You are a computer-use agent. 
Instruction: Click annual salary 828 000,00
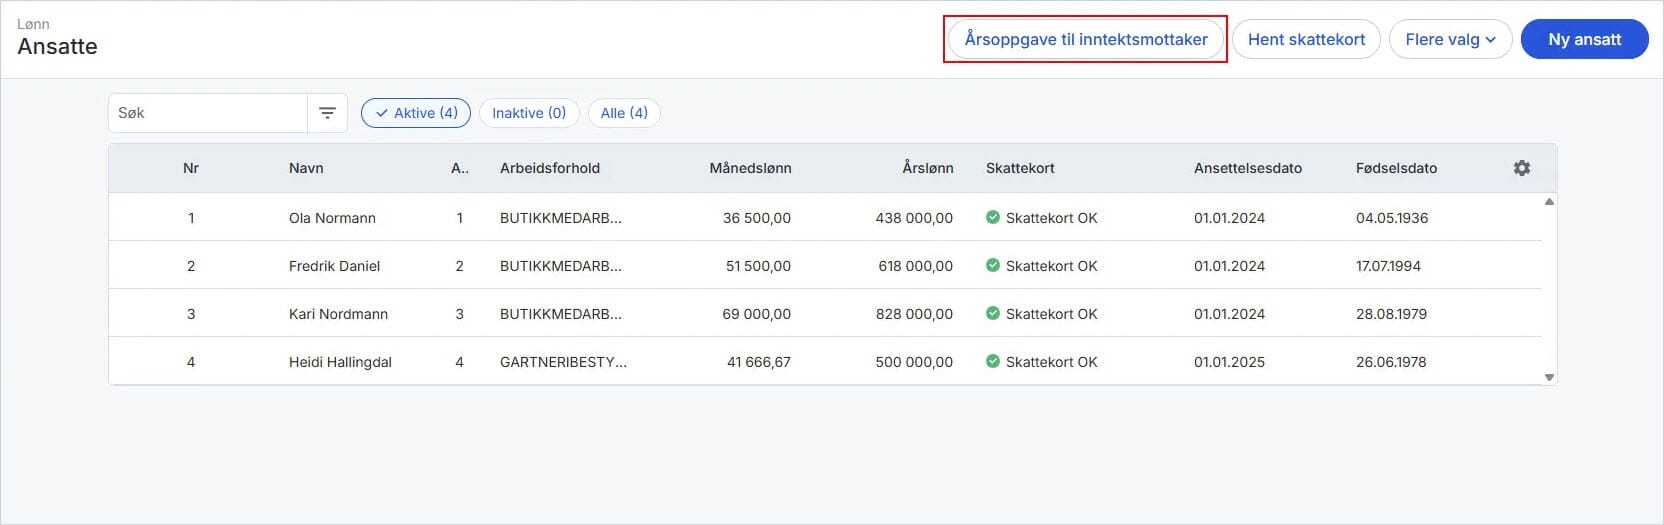click(914, 314)
